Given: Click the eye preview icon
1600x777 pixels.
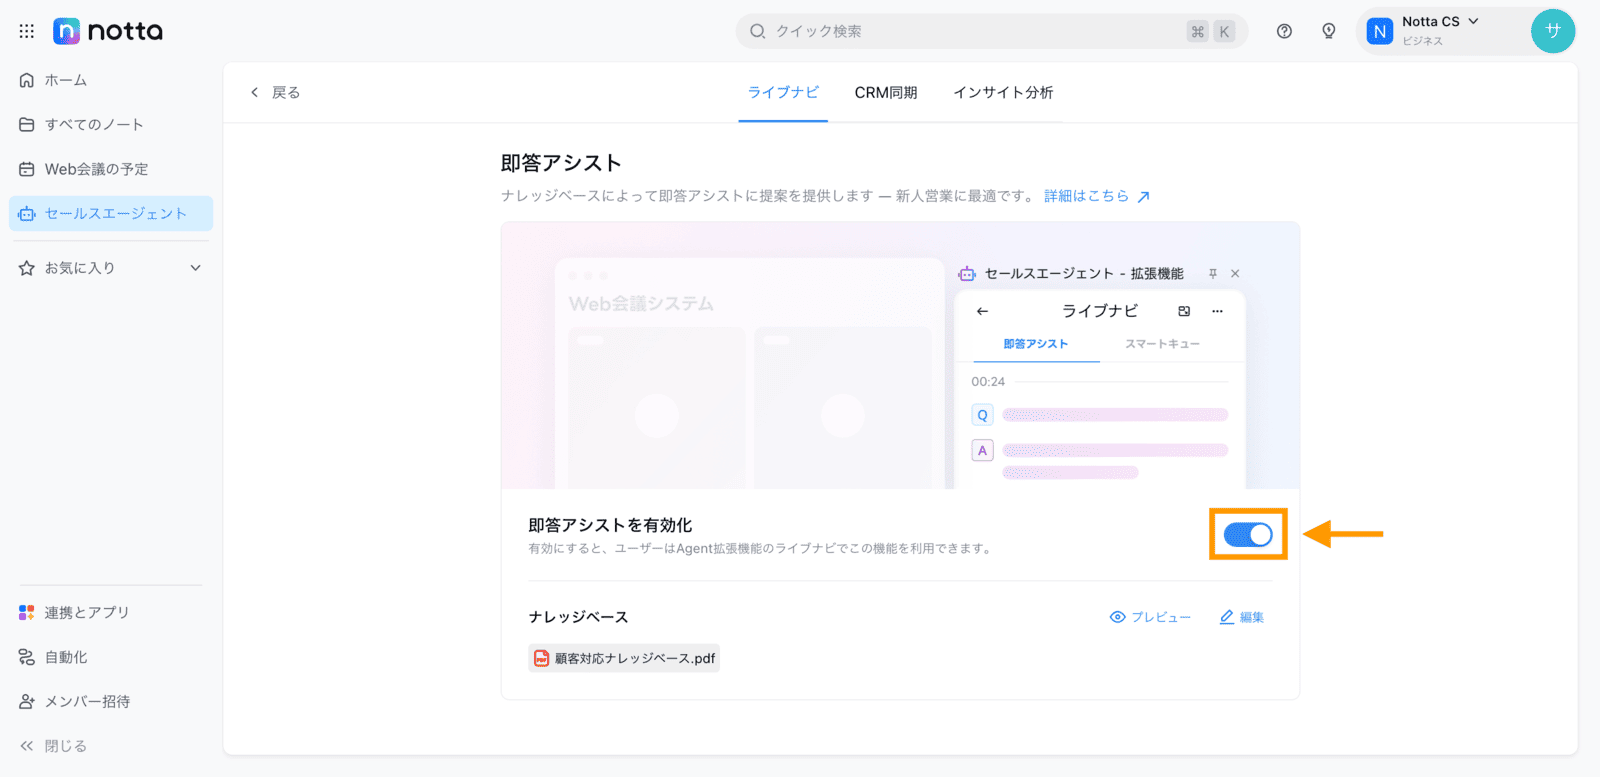Looking at the screenshot, I should click(1118, 617).
